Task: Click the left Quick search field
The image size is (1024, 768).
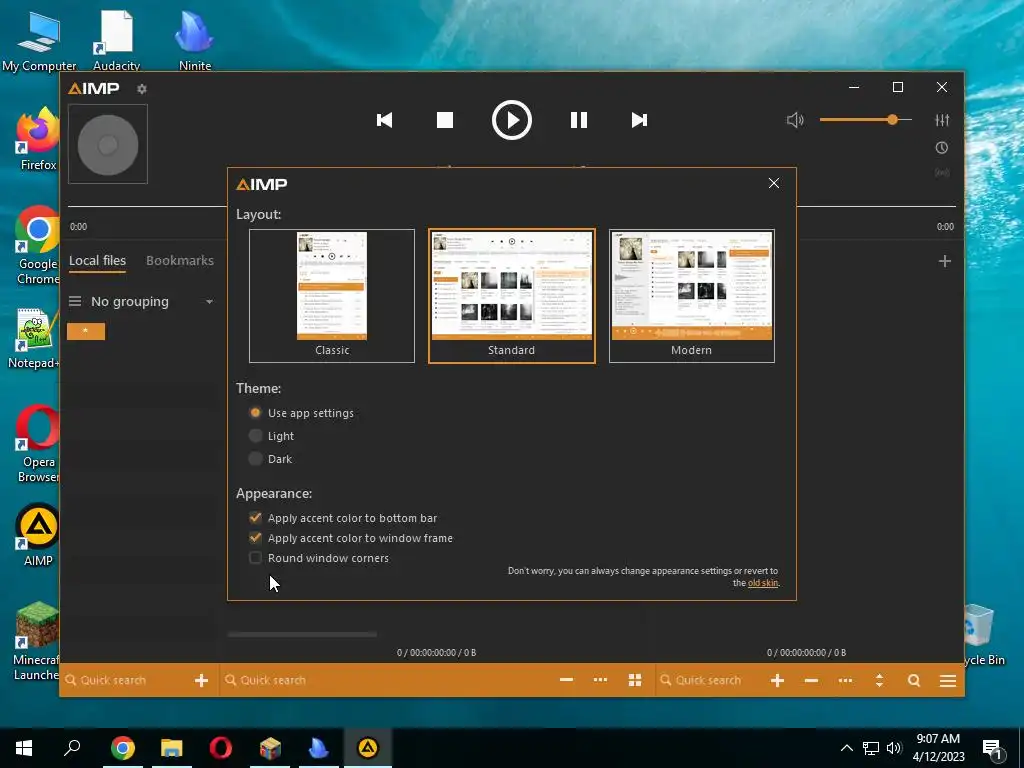Action: click(x=124, y=680)
